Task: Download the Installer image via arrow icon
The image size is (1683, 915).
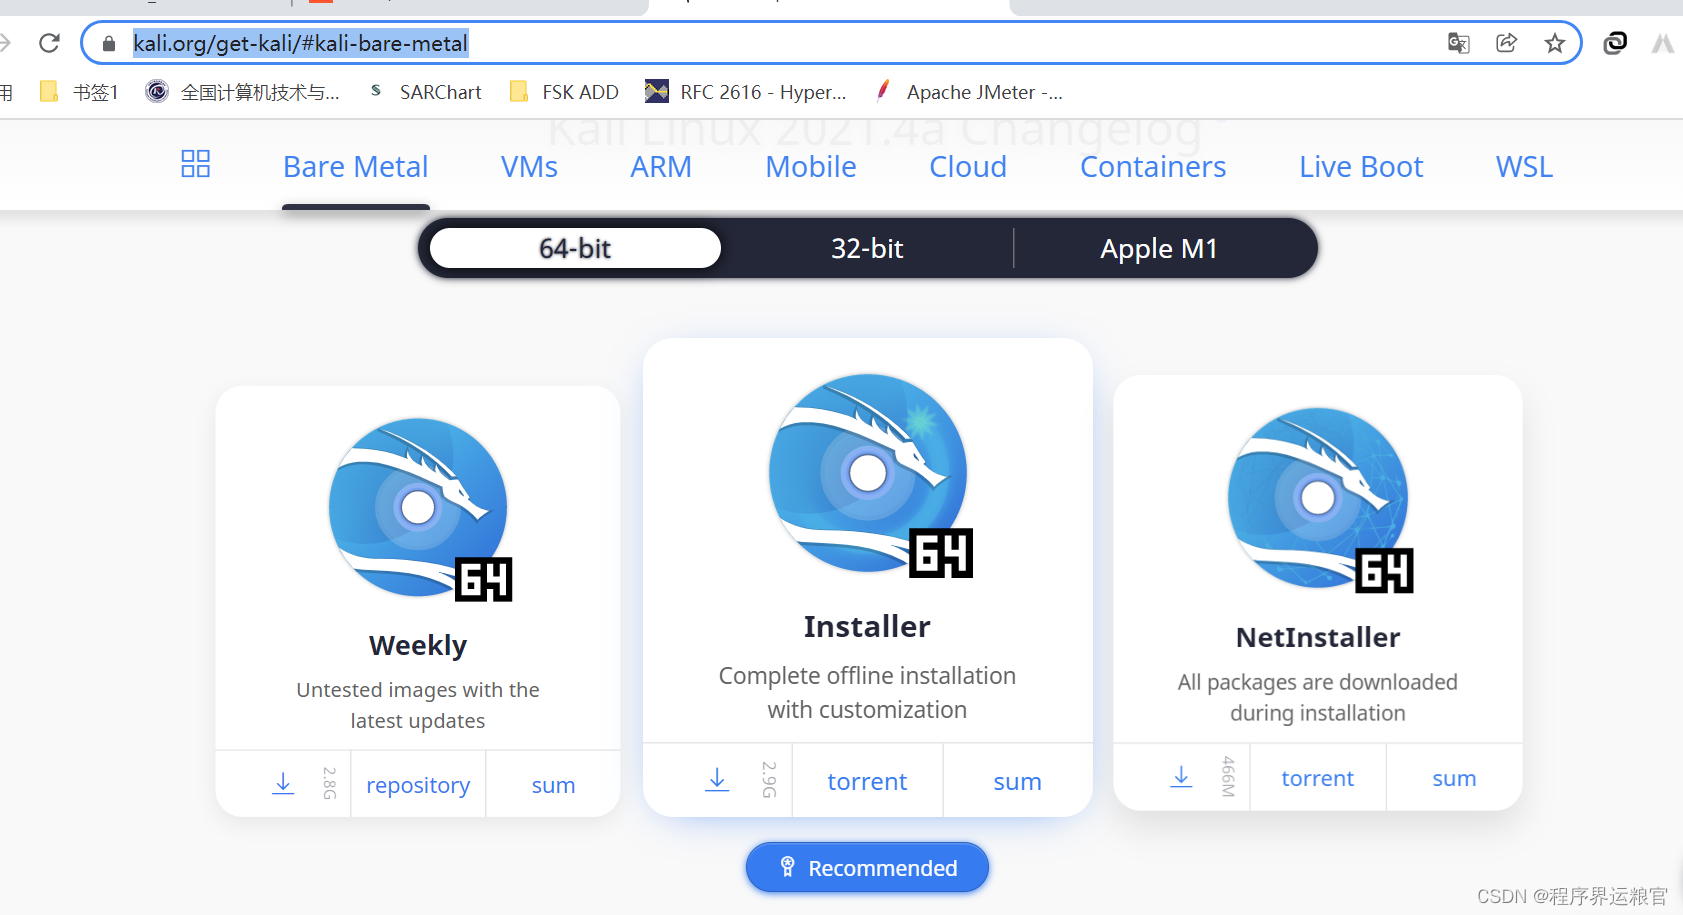Action: [717, 779]
